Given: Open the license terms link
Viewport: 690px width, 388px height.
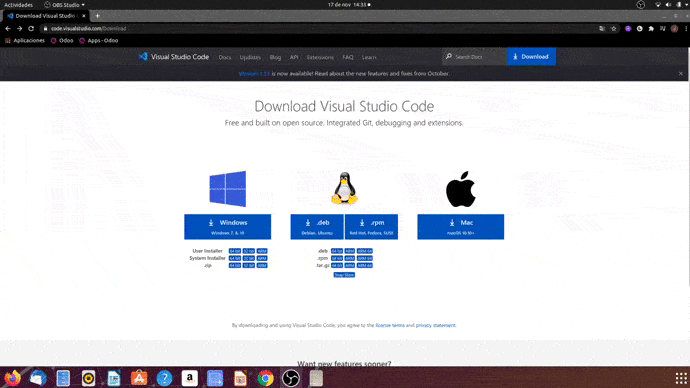Looking at the screenshot, I should [x=390, y=326].
